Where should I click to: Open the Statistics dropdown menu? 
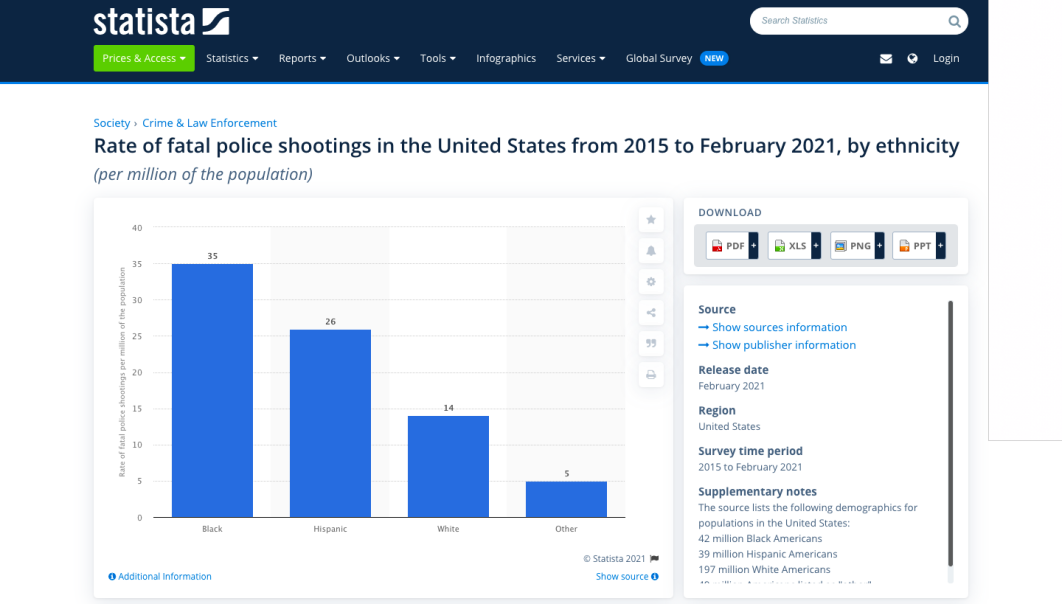pyautogui.click(x=232, y=58)
